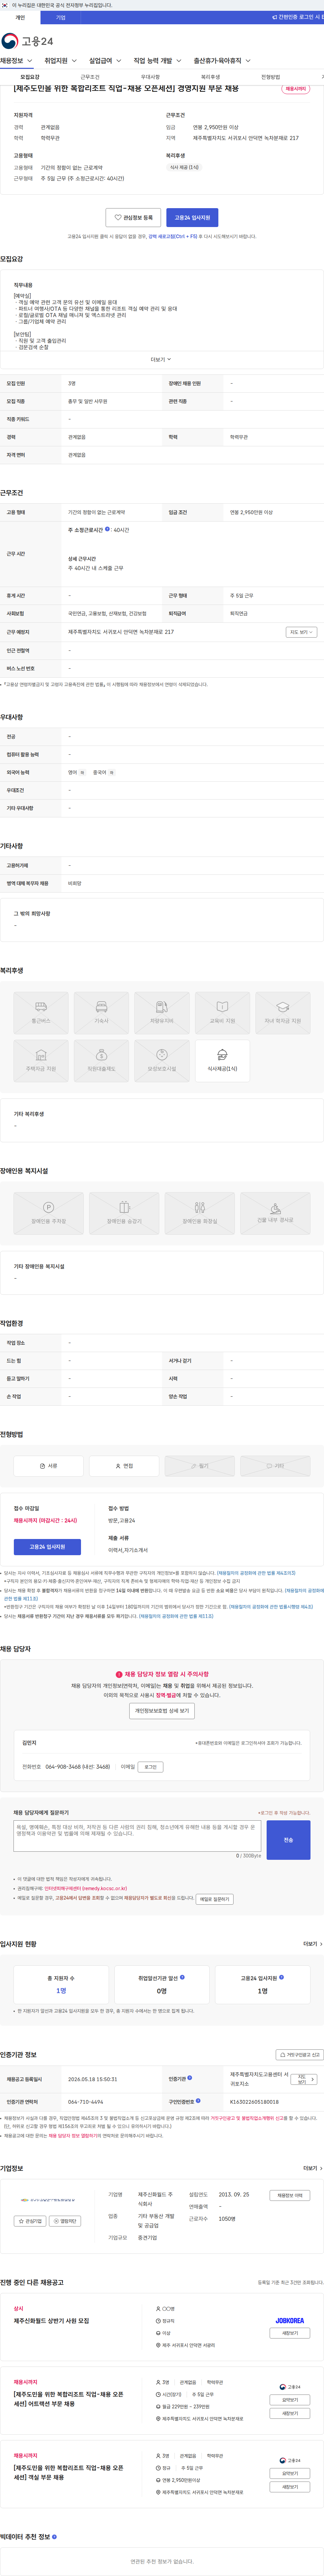Switch to the 복리후생 tab
Screen dimensions: 324x2576
[x=210, y=77]
